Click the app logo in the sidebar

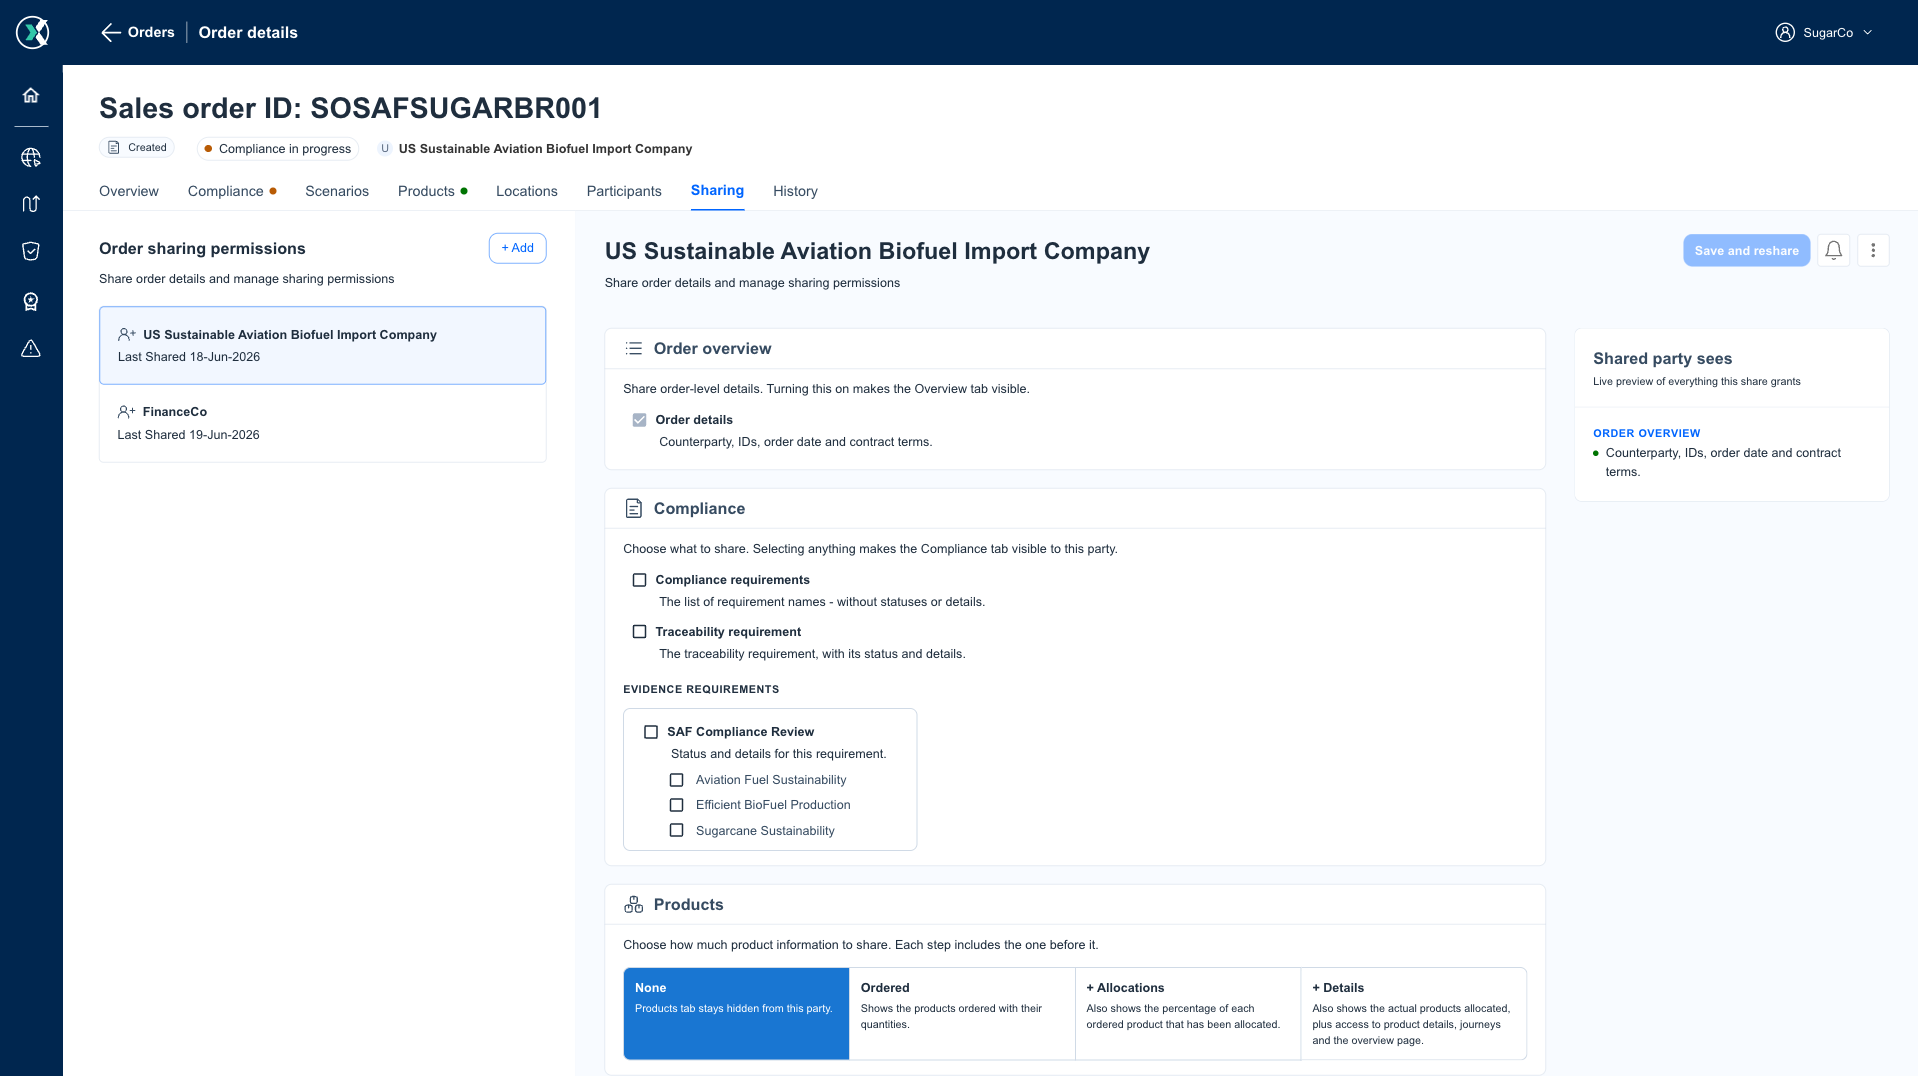[32, 32]
